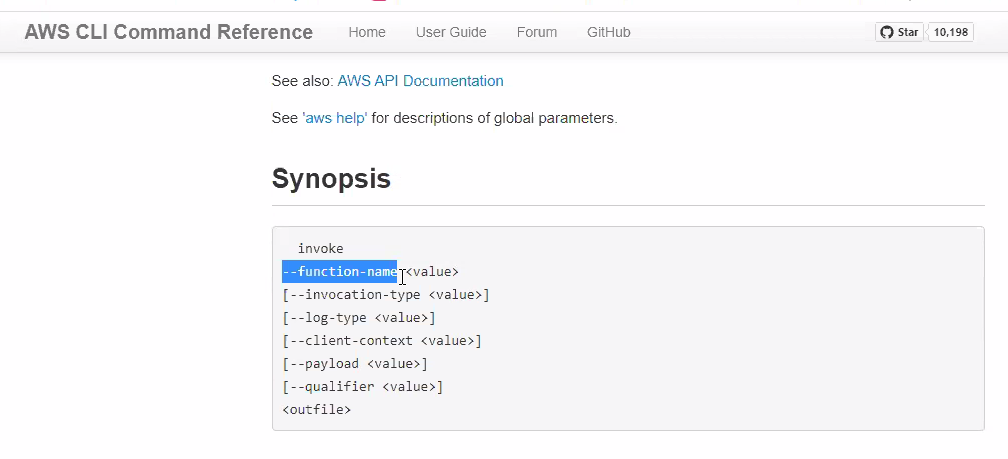This screenshot has width=1008, height=459.
Task: Click the 'See also:' text
Action: pos(302,81)
